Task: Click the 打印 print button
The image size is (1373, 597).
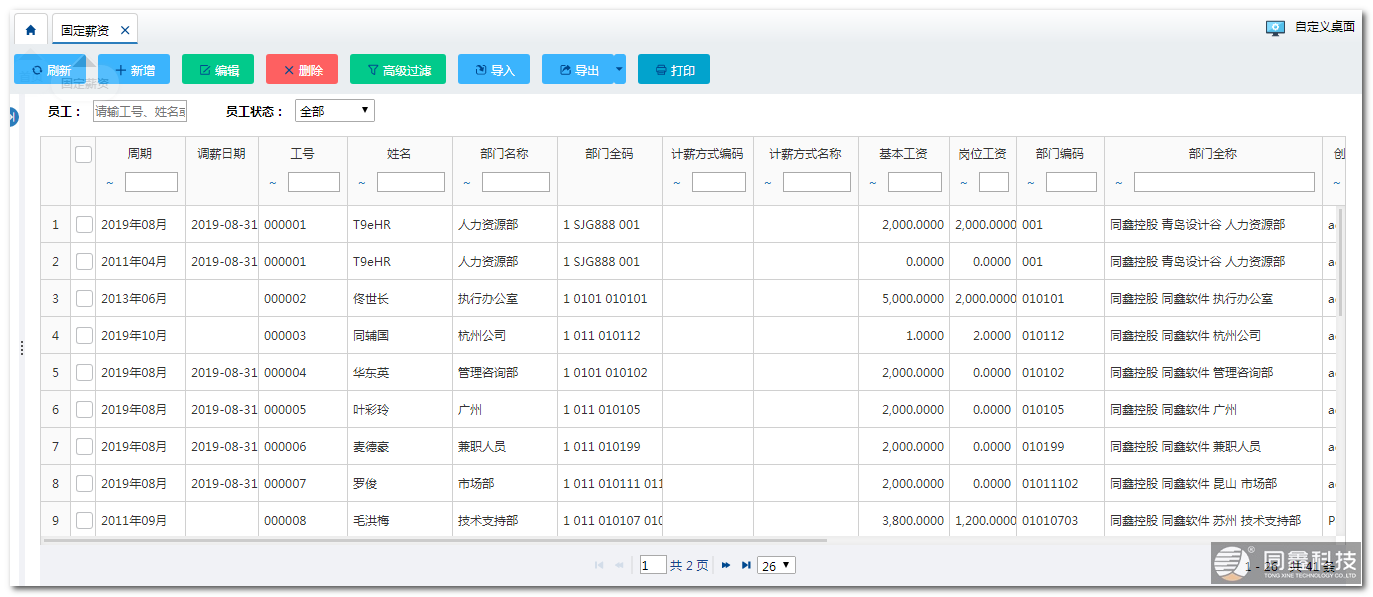Action: click(674, 70)
